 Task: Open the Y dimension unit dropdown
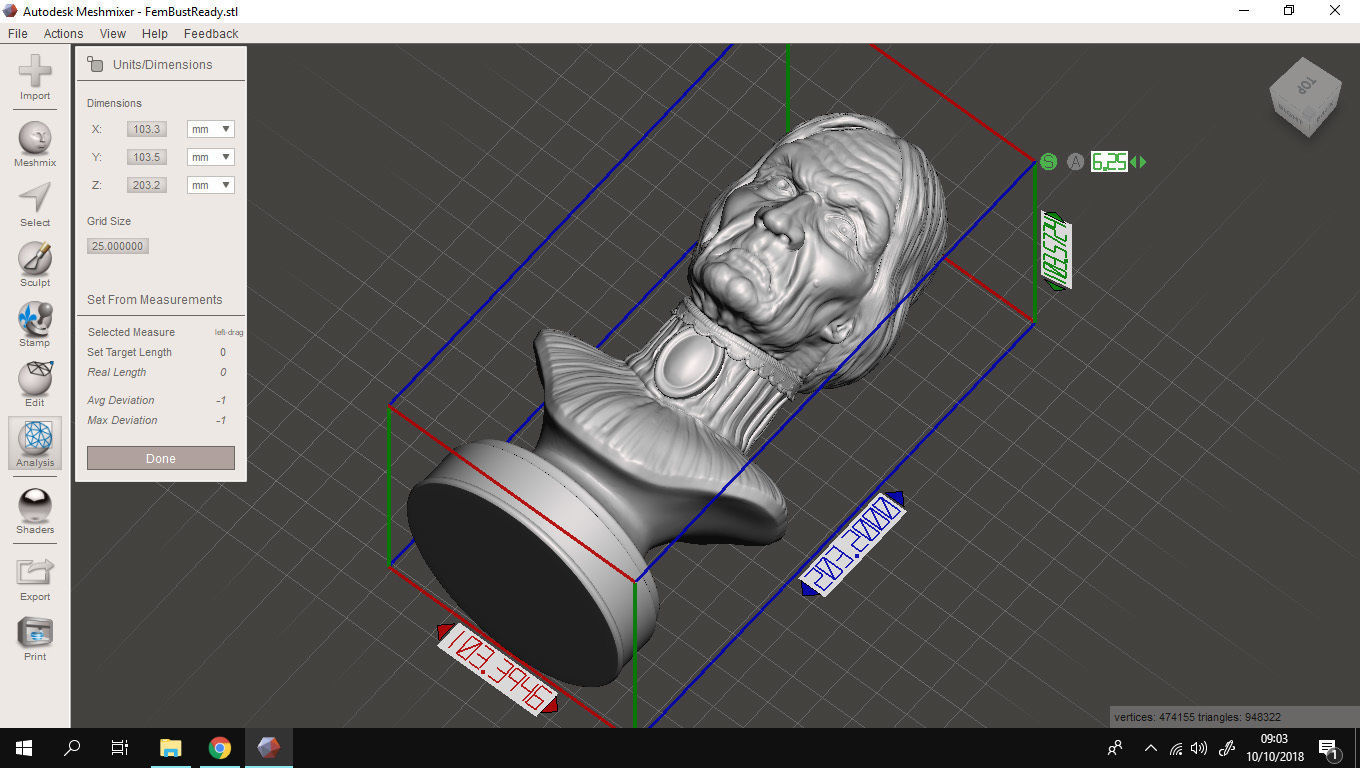tap(210, 157)
